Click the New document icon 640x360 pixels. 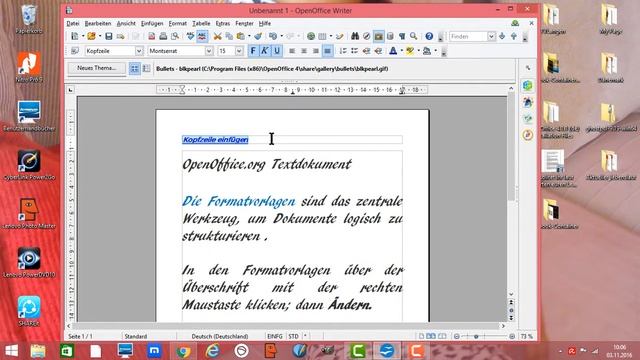pyautogui.click(x=75, y=37)
